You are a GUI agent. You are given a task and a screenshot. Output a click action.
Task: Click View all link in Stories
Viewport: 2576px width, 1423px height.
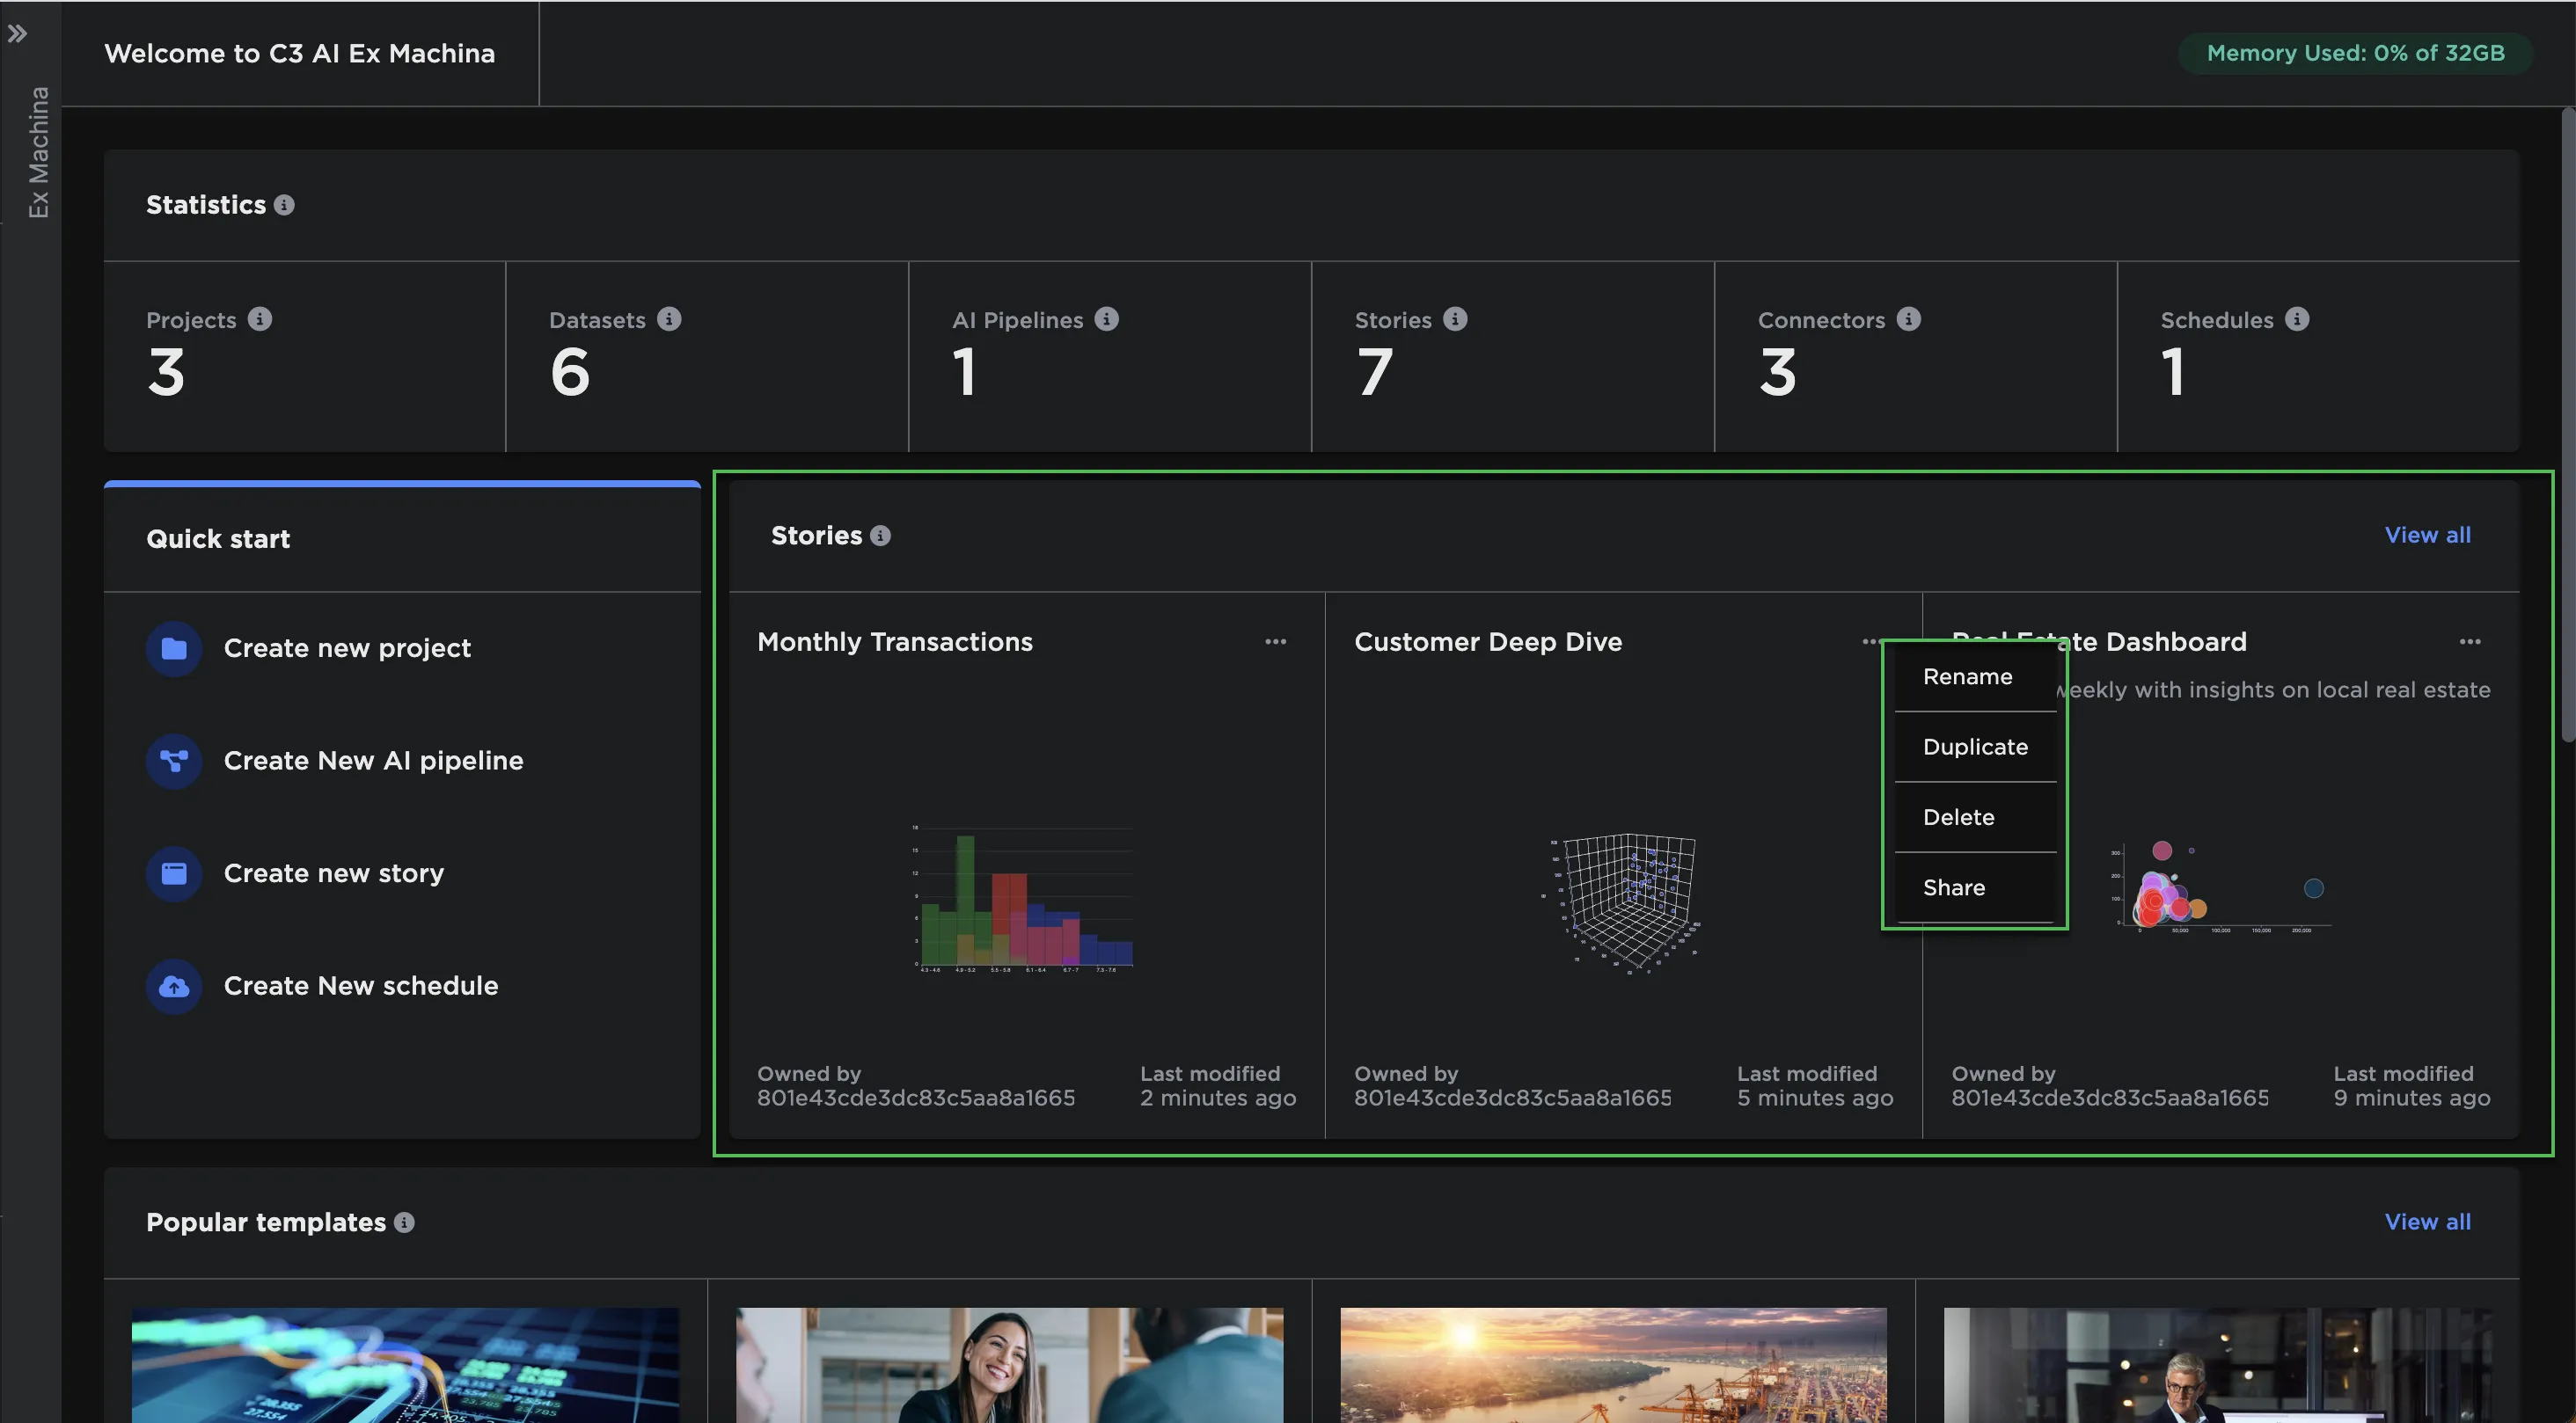[x=2427, y=535]
